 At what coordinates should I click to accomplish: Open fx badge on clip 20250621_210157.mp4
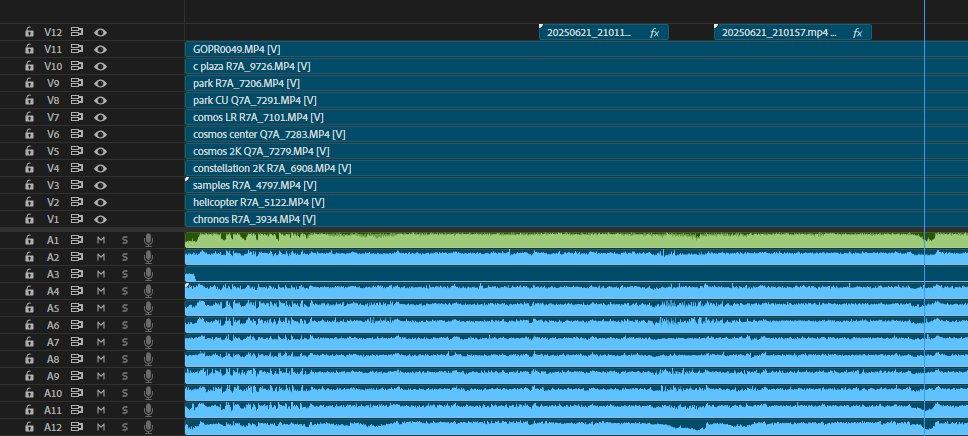857,33
